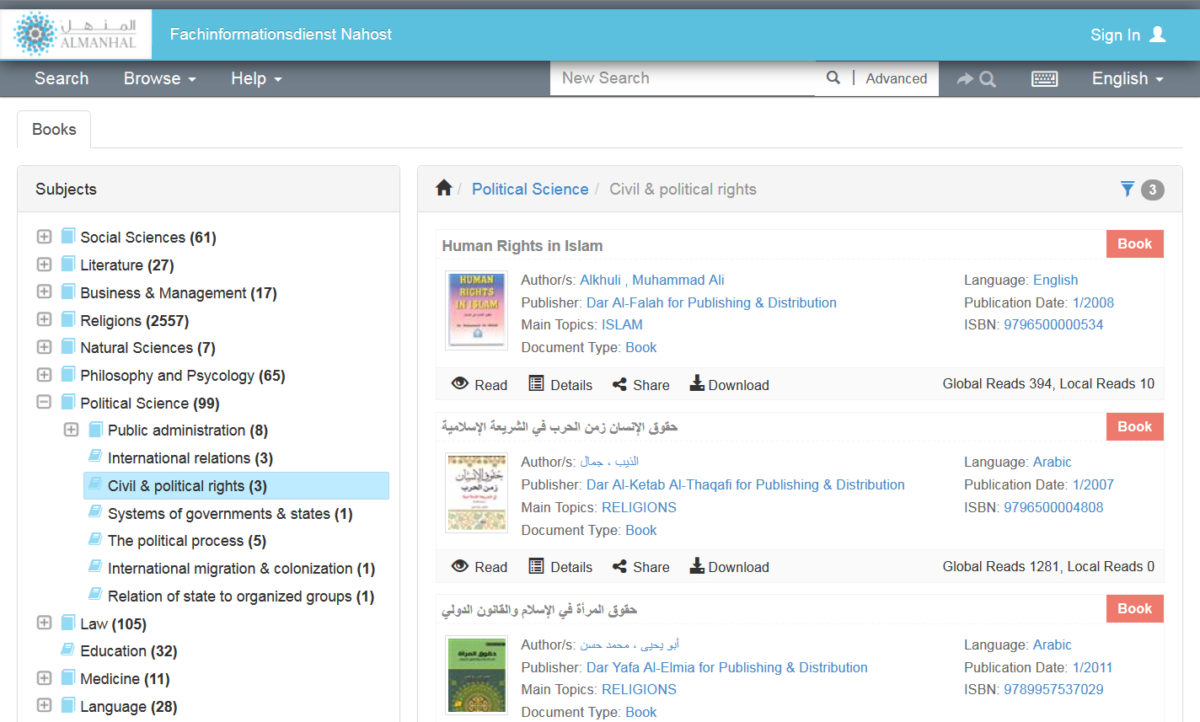Expand the Social Sciences subject
The height and width of the screenshot is (722, 1200).
coord(44,237)
